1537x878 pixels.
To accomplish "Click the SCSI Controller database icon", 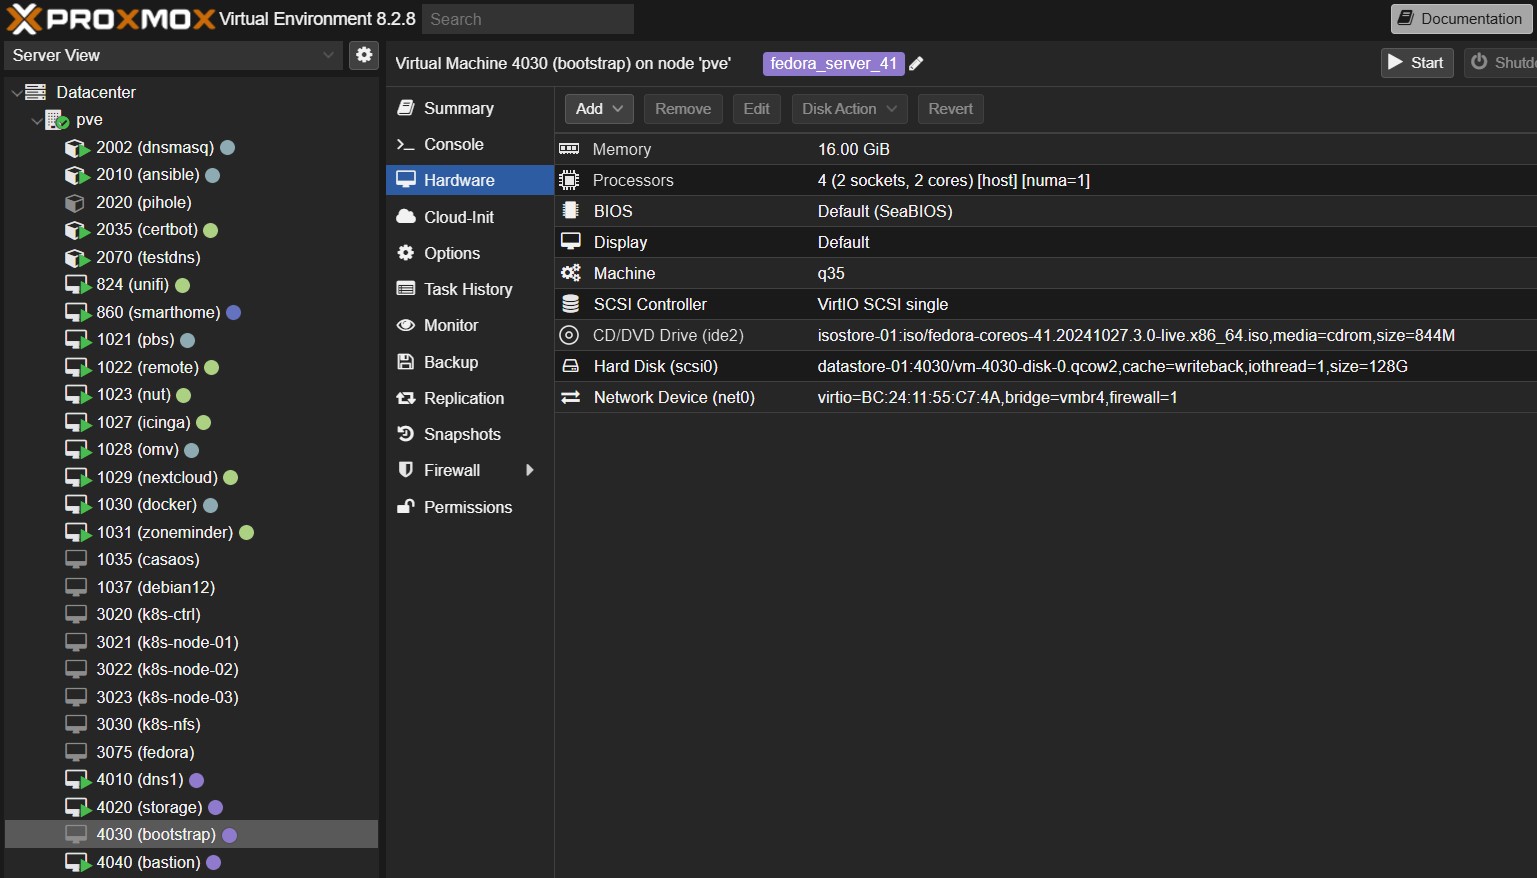I will coord(570,304).
